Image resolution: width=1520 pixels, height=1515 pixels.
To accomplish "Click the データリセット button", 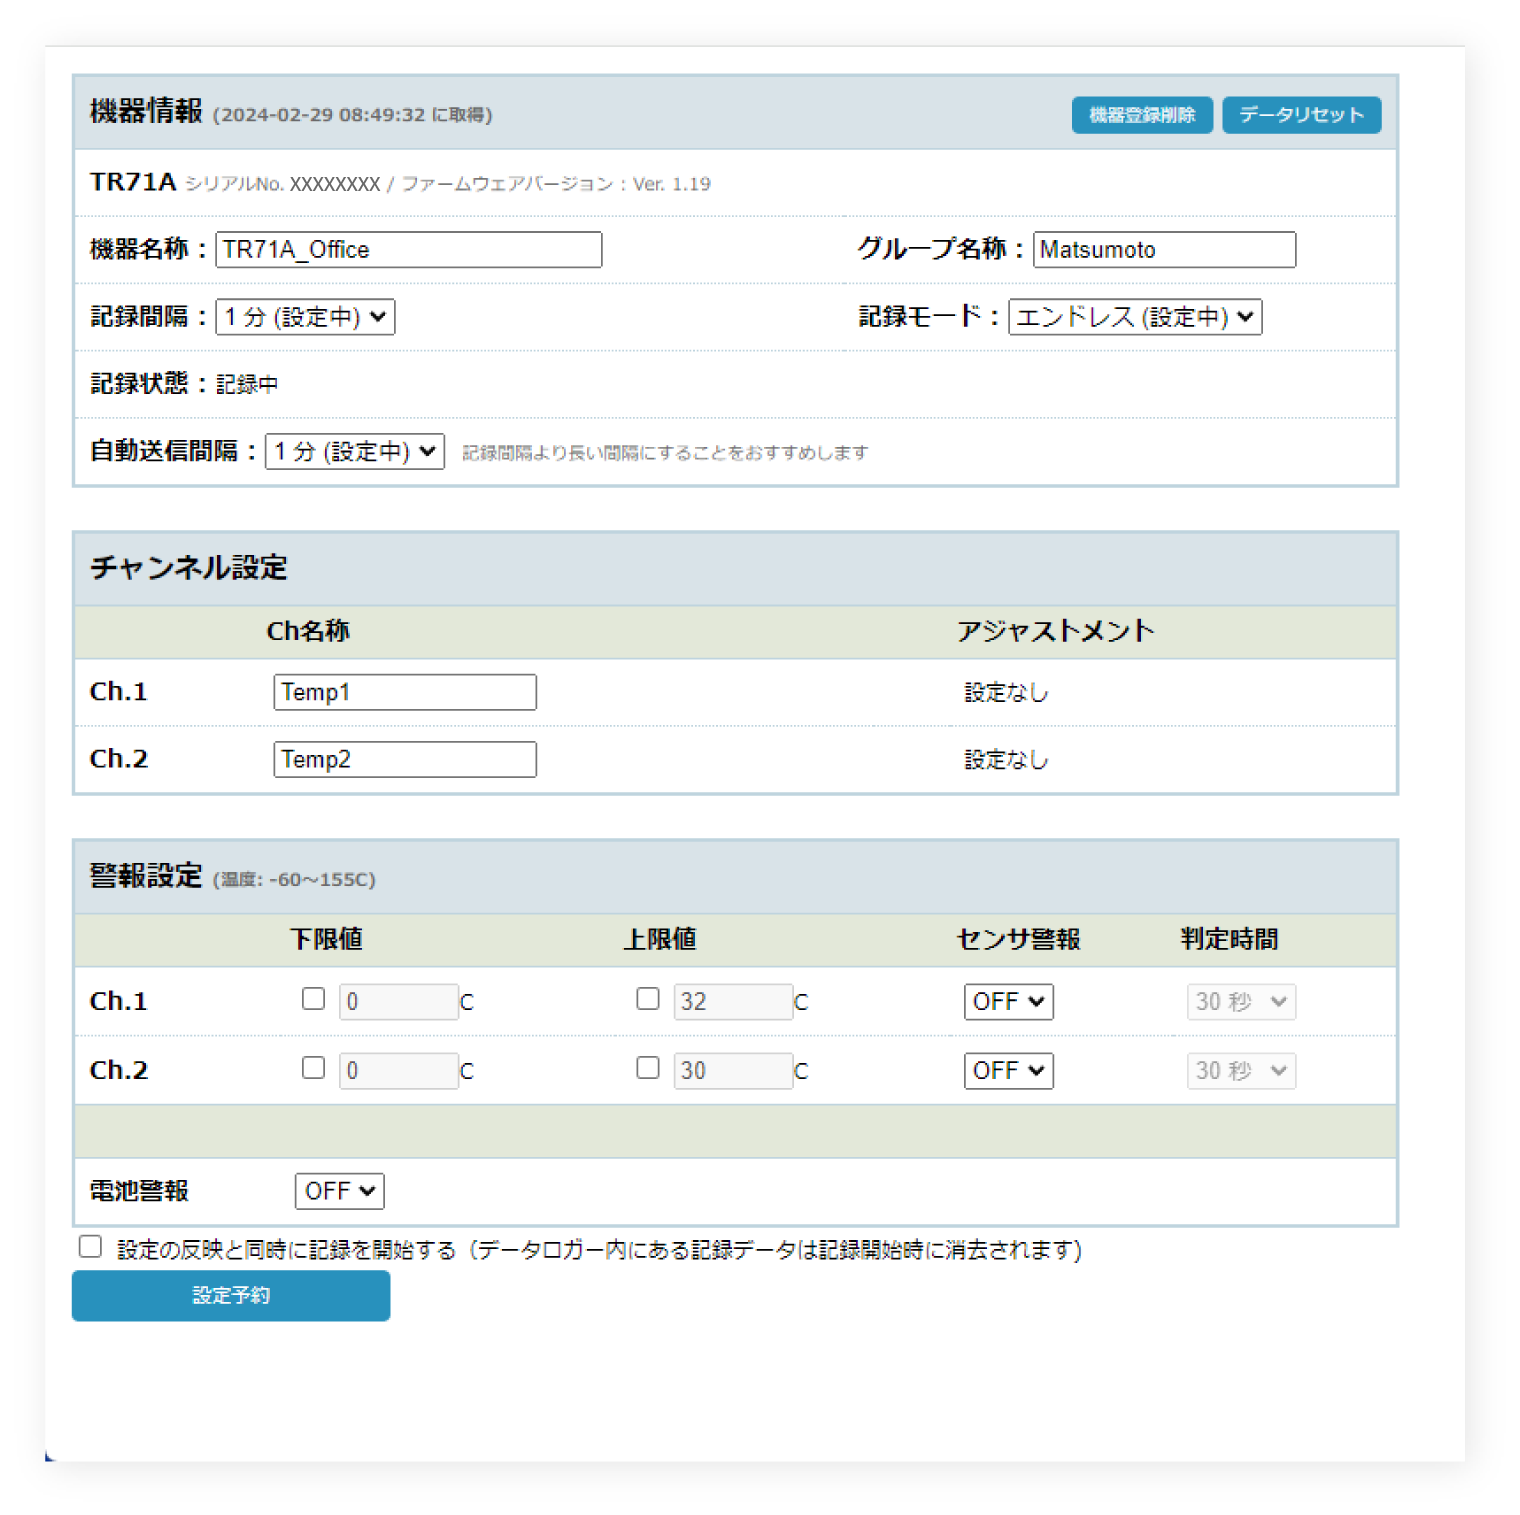I will (1301, 114).
